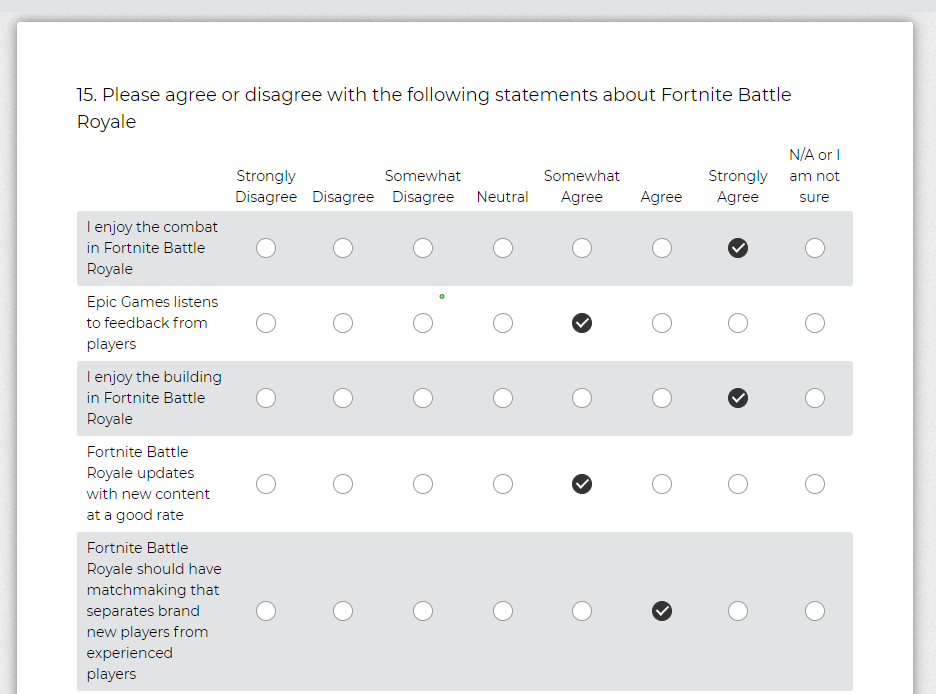936x694 pixels.
Task: Click checked Somewhat Agree for Epic Games feedback
Action: (582, 323)
